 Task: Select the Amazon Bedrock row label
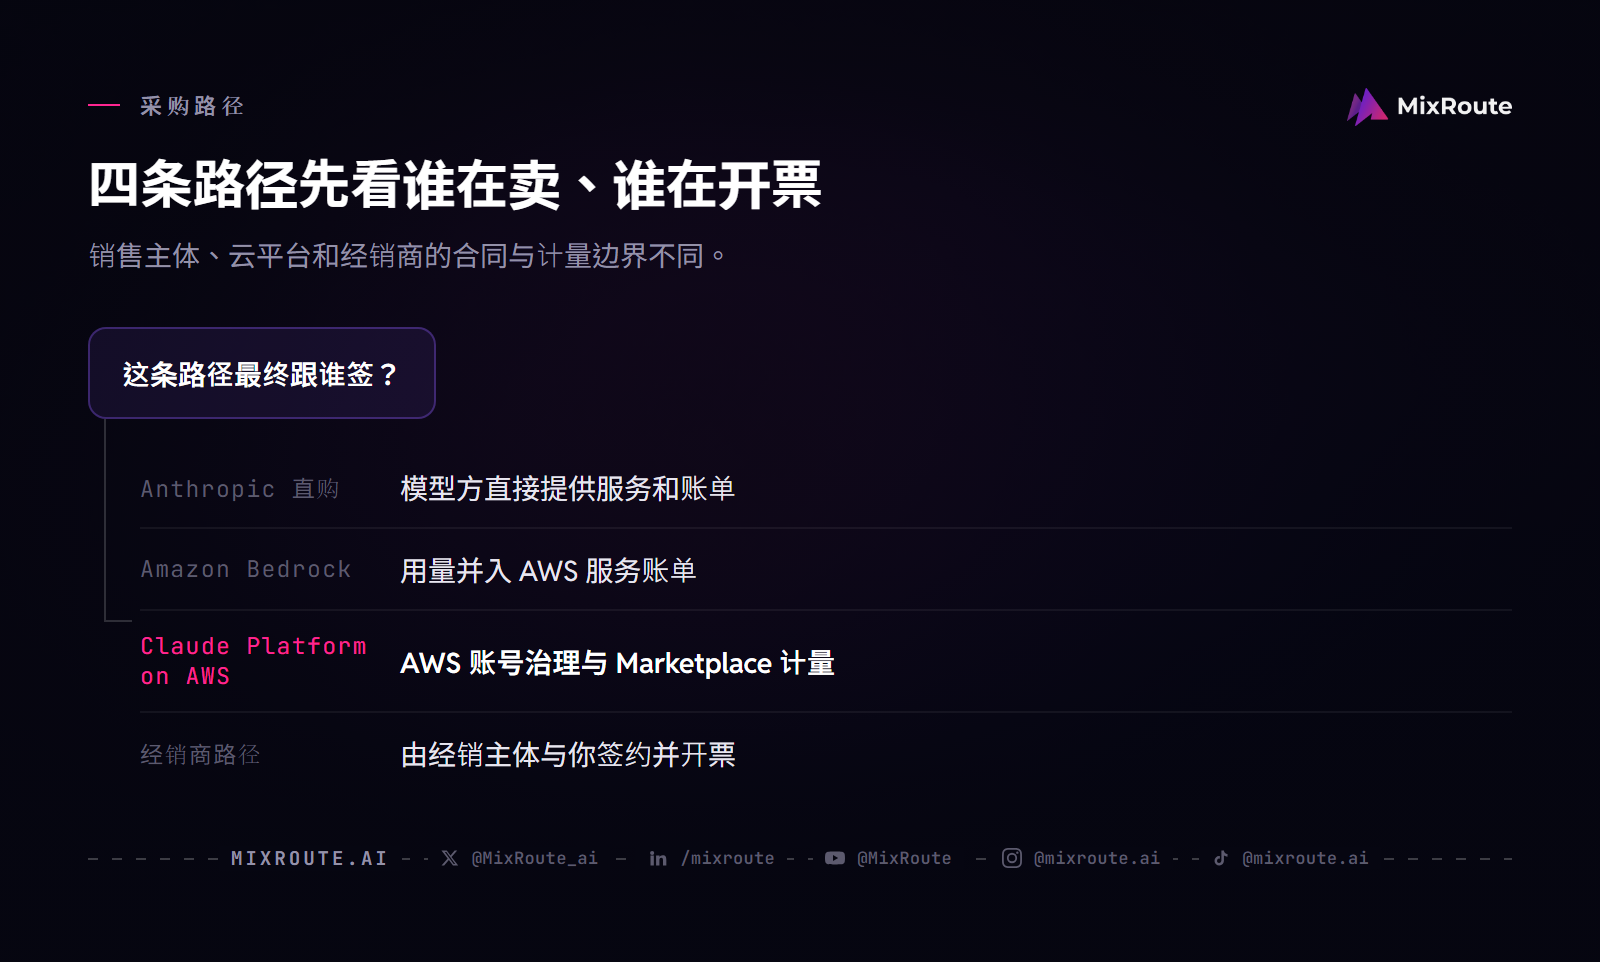(x=246, y=569)
